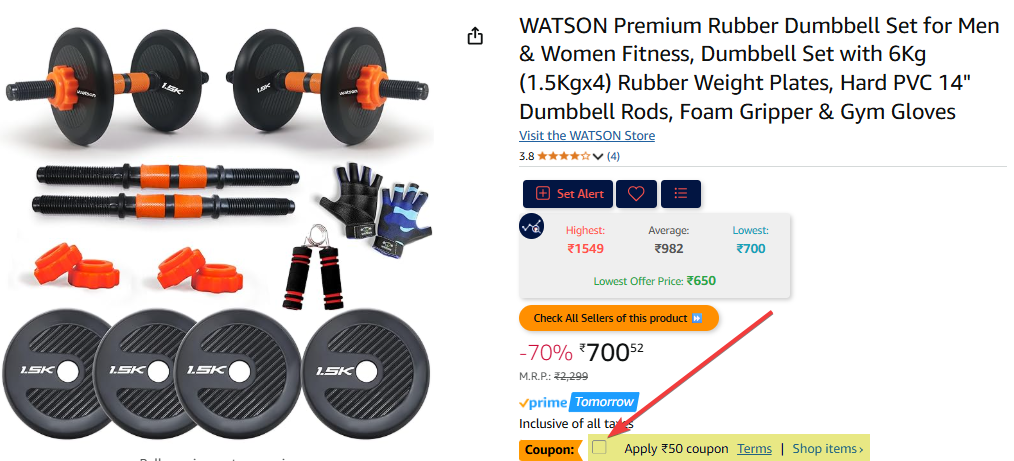This screenshot has width=1014, height=461.
Task: Click Check All Sellers of this product
Action: coord(618,318)
